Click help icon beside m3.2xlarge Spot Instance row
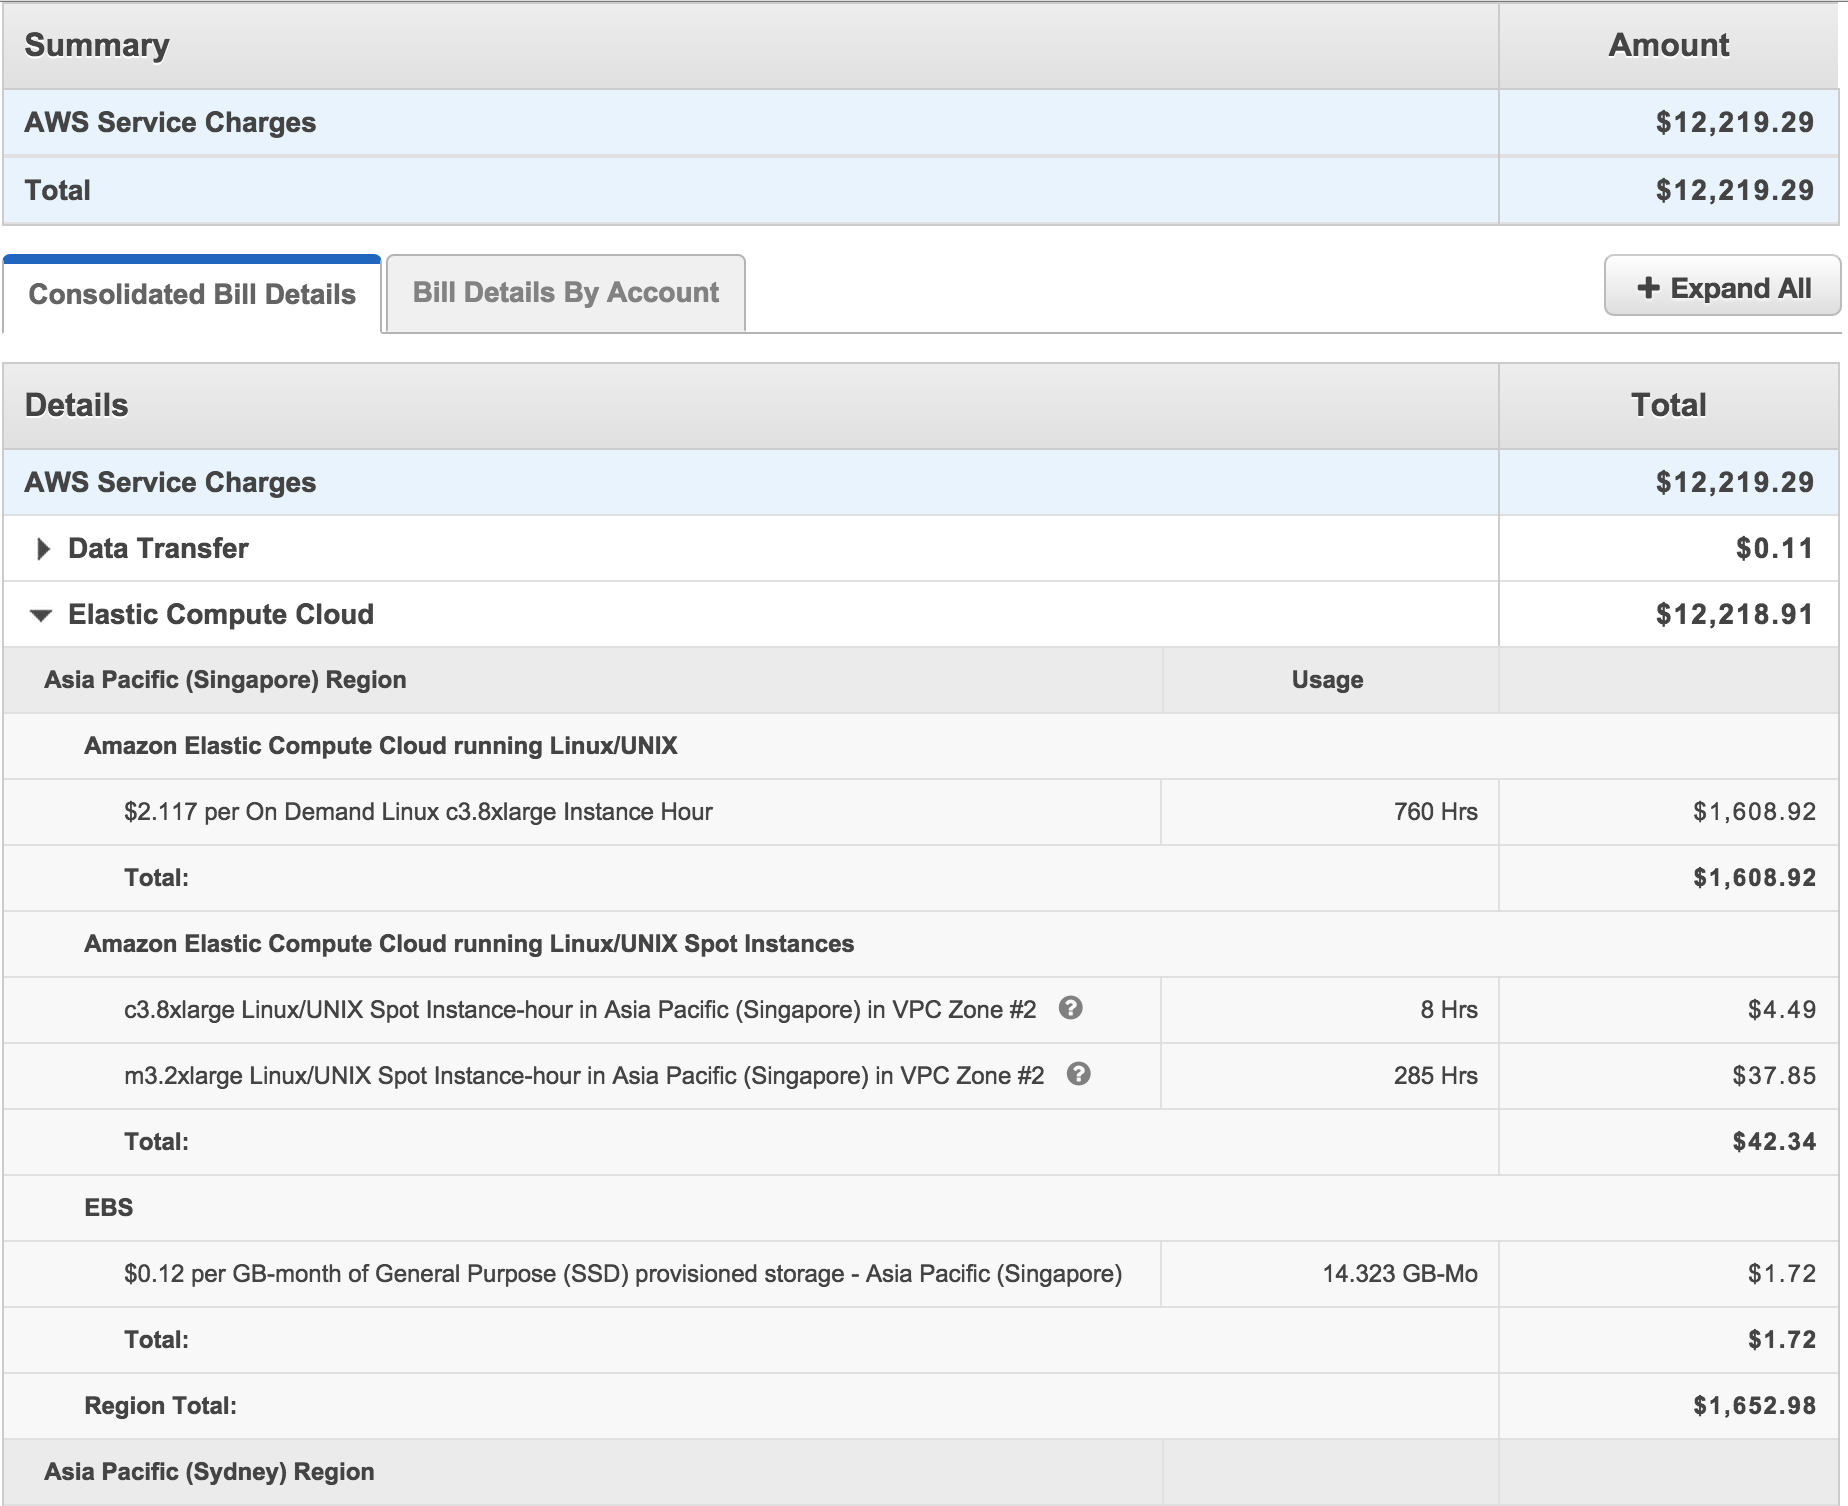Image resolution: width=1848 pixels, height=1506 pixels. (x=1078, y=1074)
